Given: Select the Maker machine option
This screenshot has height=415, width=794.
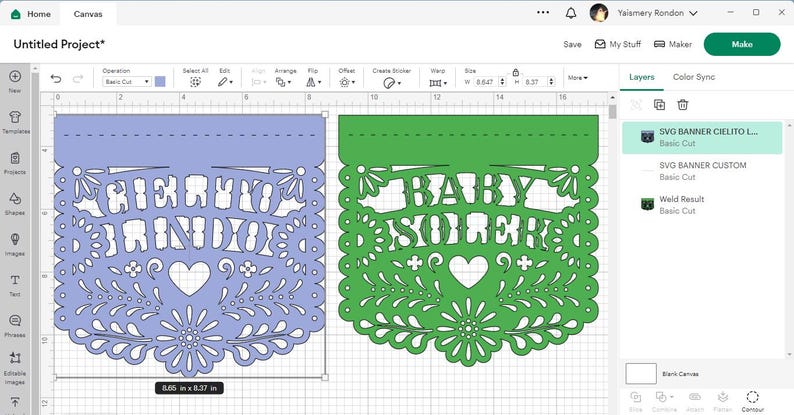Looking at the screenshot, I should click(673, 45).
